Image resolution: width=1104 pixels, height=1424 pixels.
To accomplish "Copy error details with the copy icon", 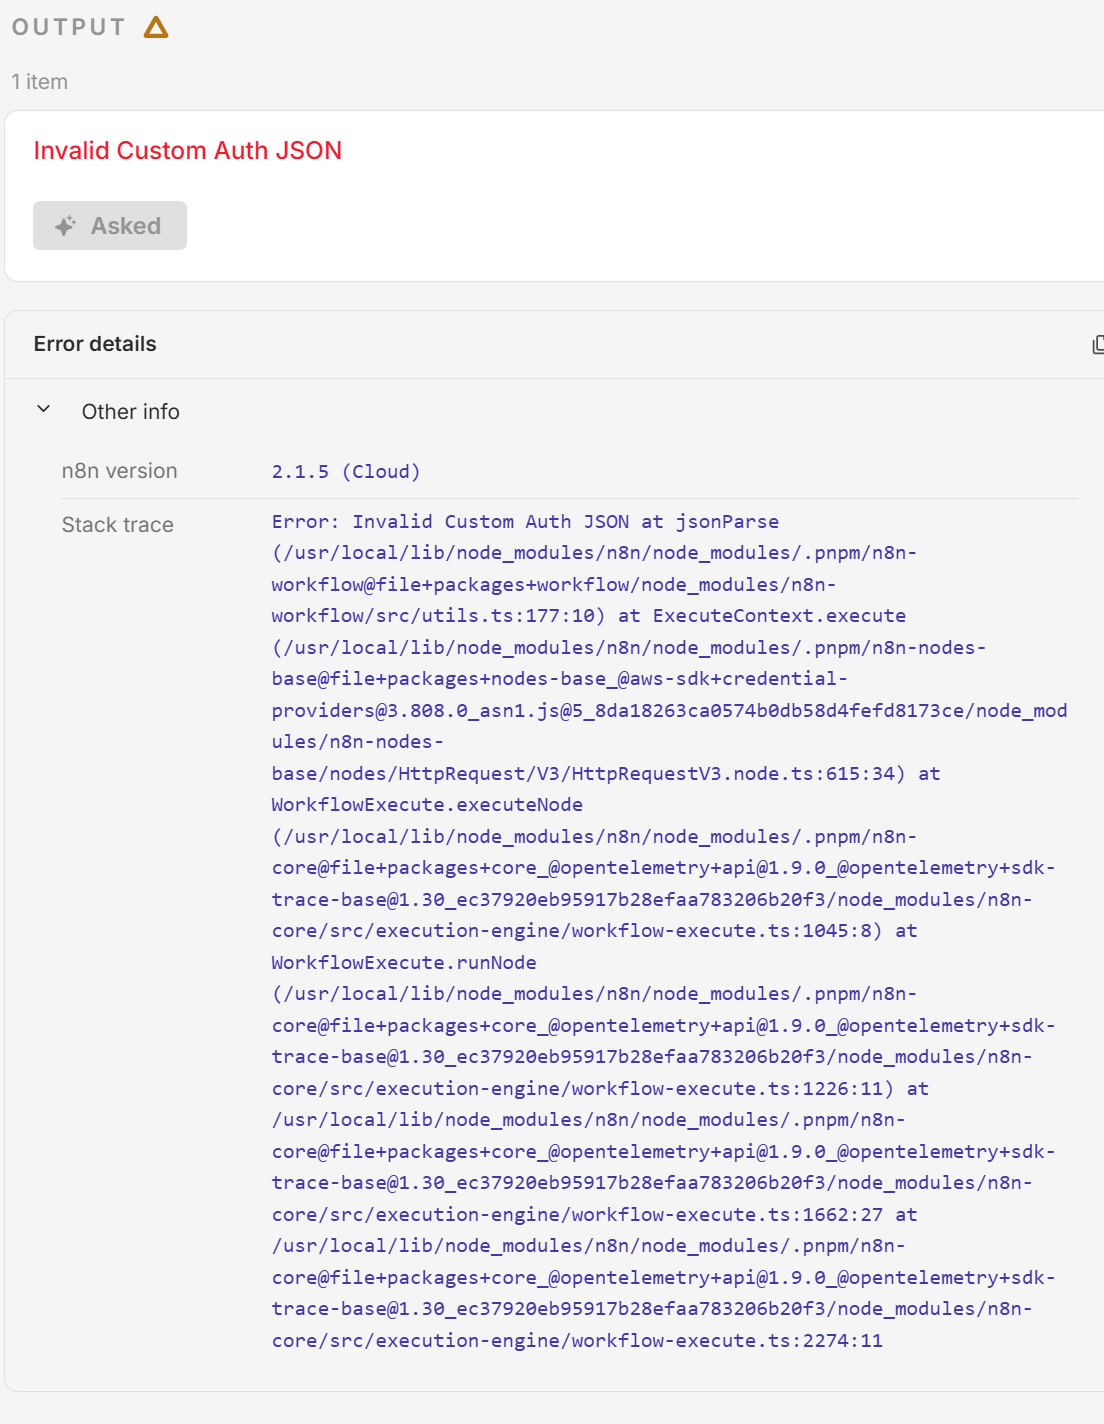I will [1098, 345].
